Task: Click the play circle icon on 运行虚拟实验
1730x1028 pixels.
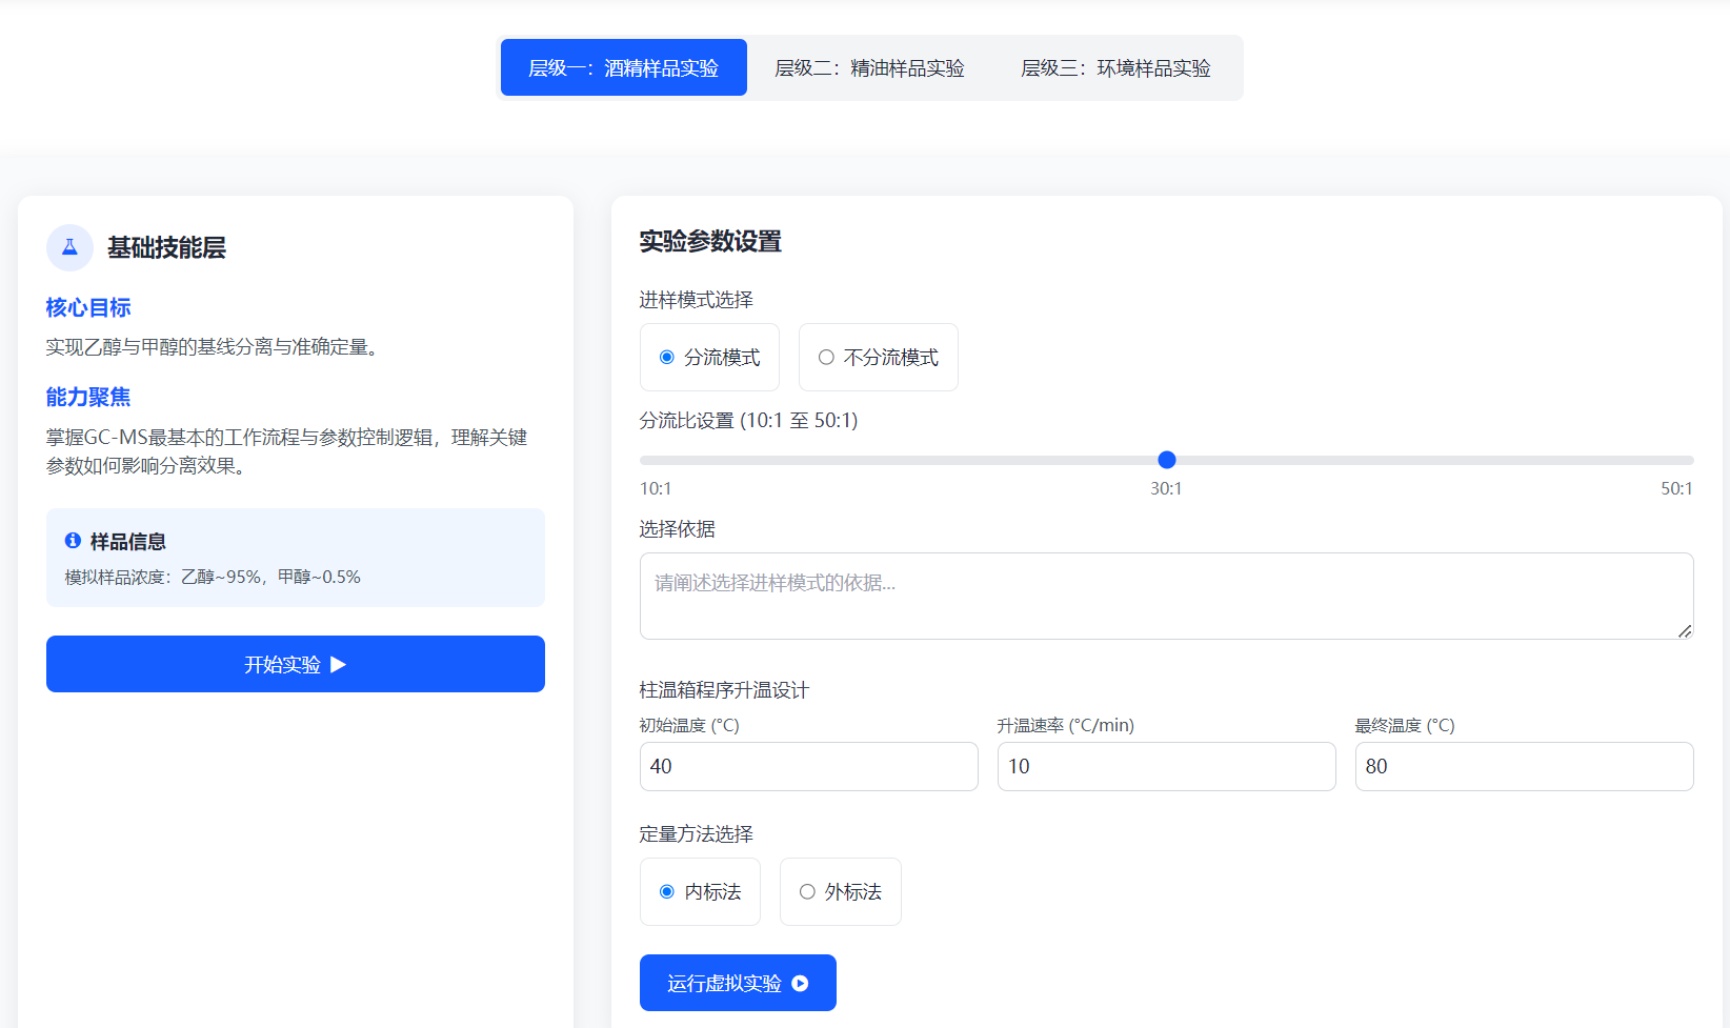Action: 800,983
